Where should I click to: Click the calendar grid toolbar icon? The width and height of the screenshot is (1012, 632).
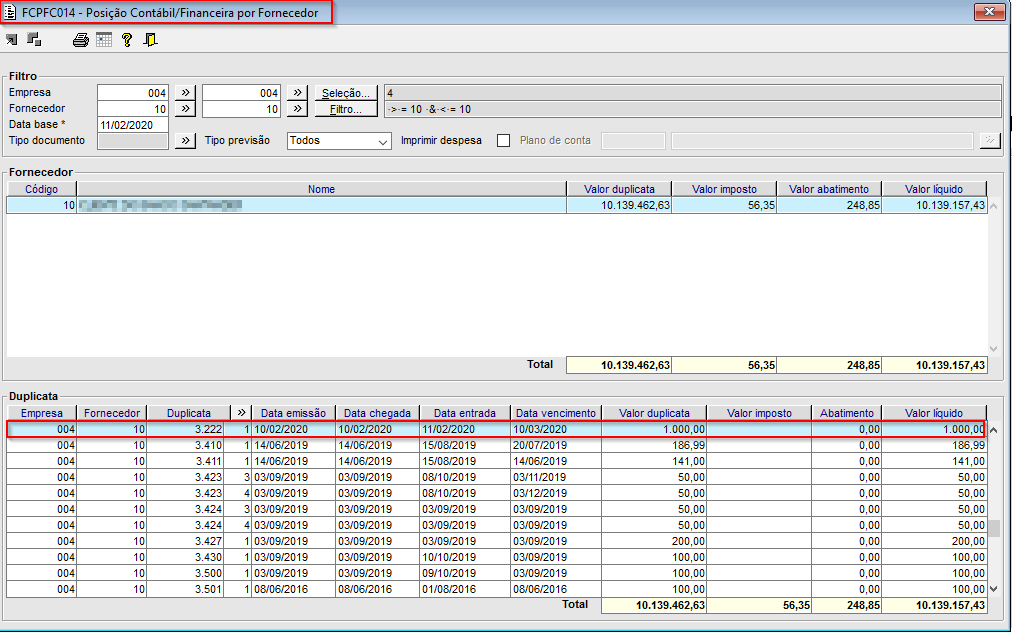pyautogui.click(x=104, y=40)
